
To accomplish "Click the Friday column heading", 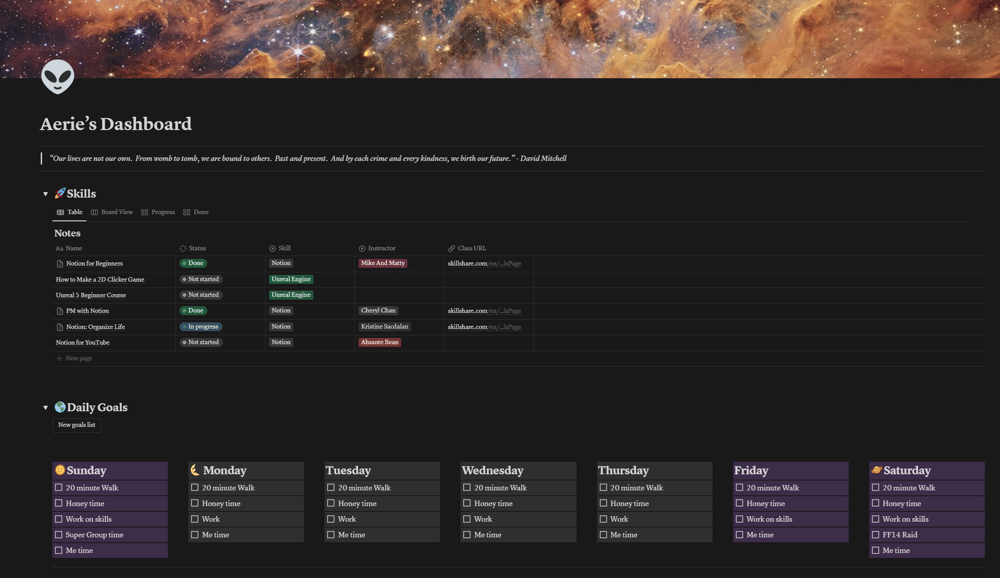I will [x=751, y=470].
